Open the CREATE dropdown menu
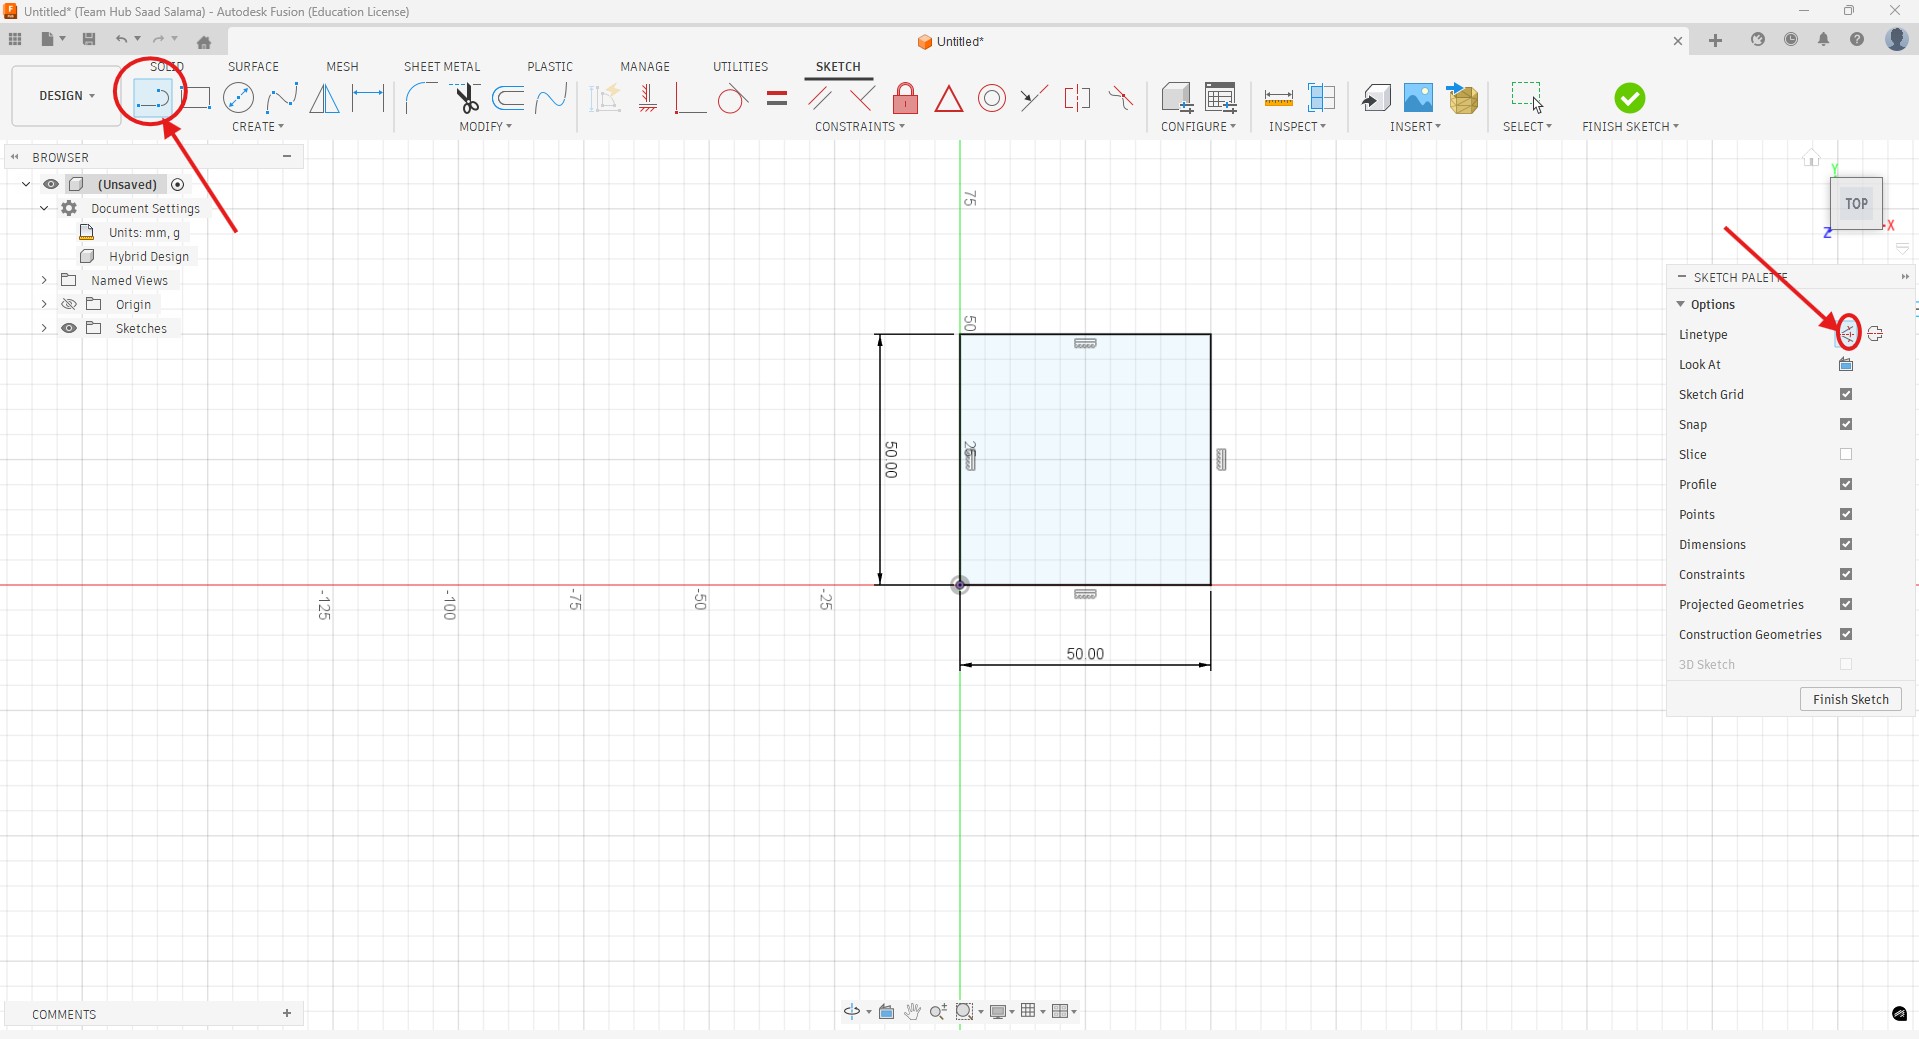 [258, 127]
